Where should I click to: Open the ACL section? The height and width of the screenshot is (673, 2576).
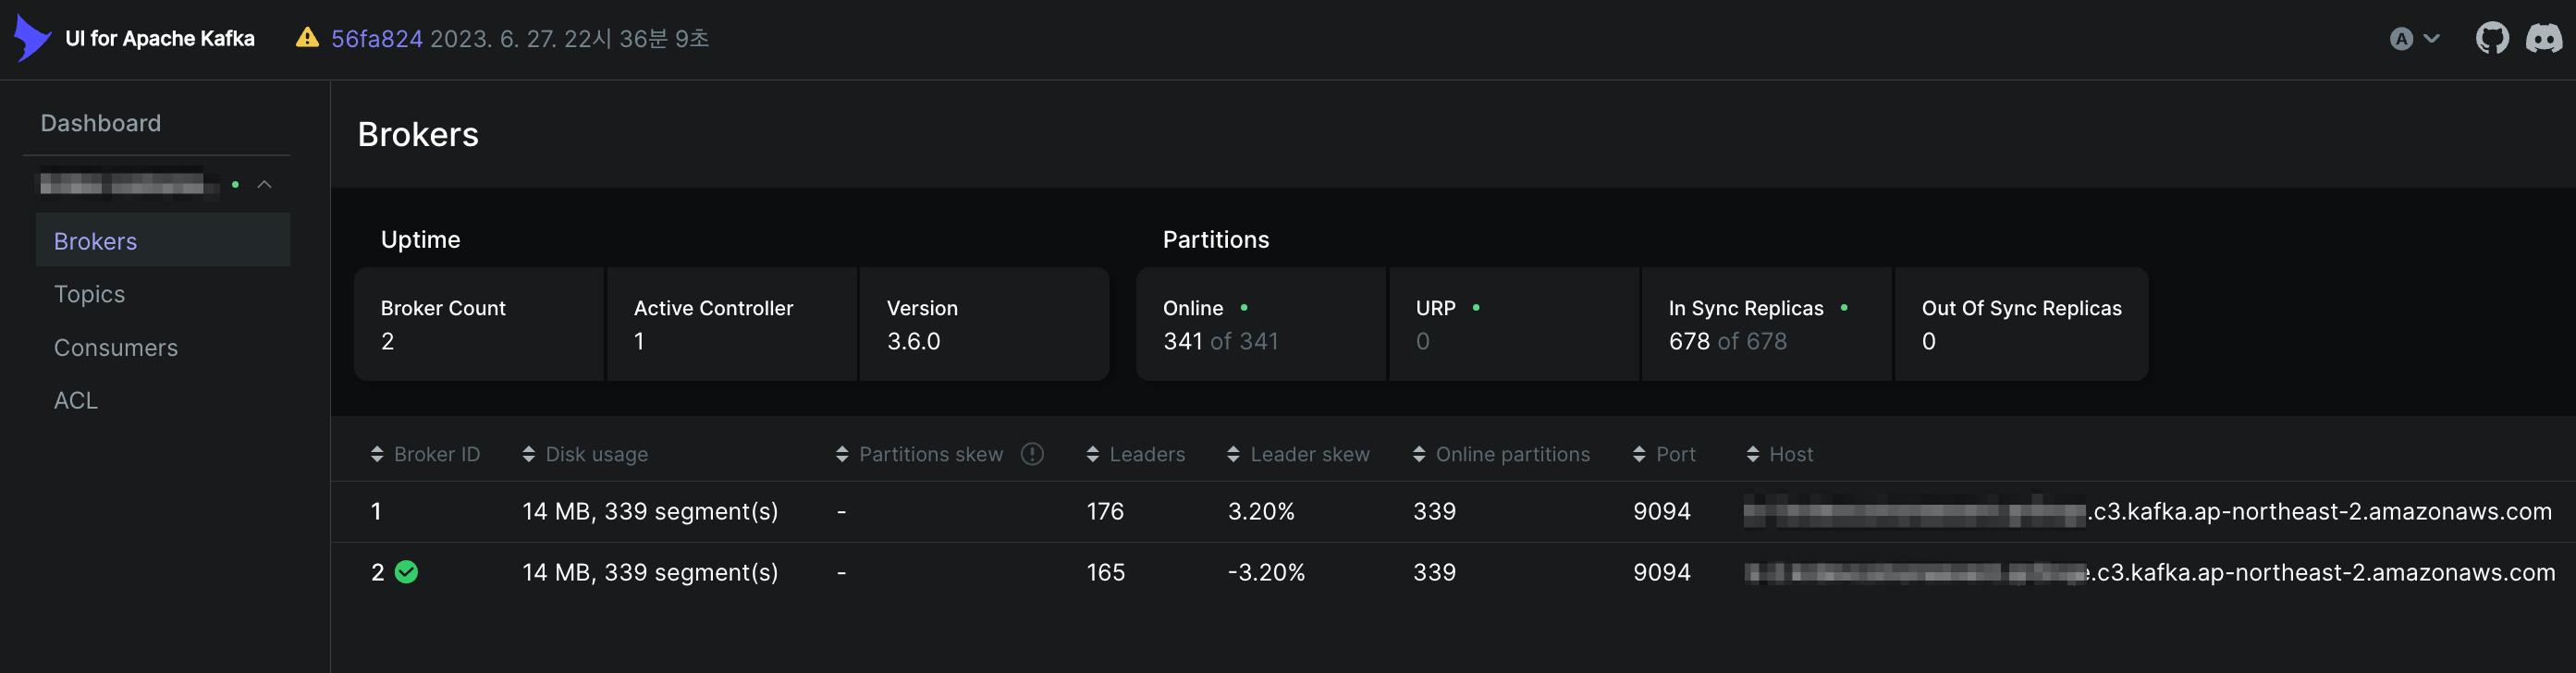pos(76,400)
